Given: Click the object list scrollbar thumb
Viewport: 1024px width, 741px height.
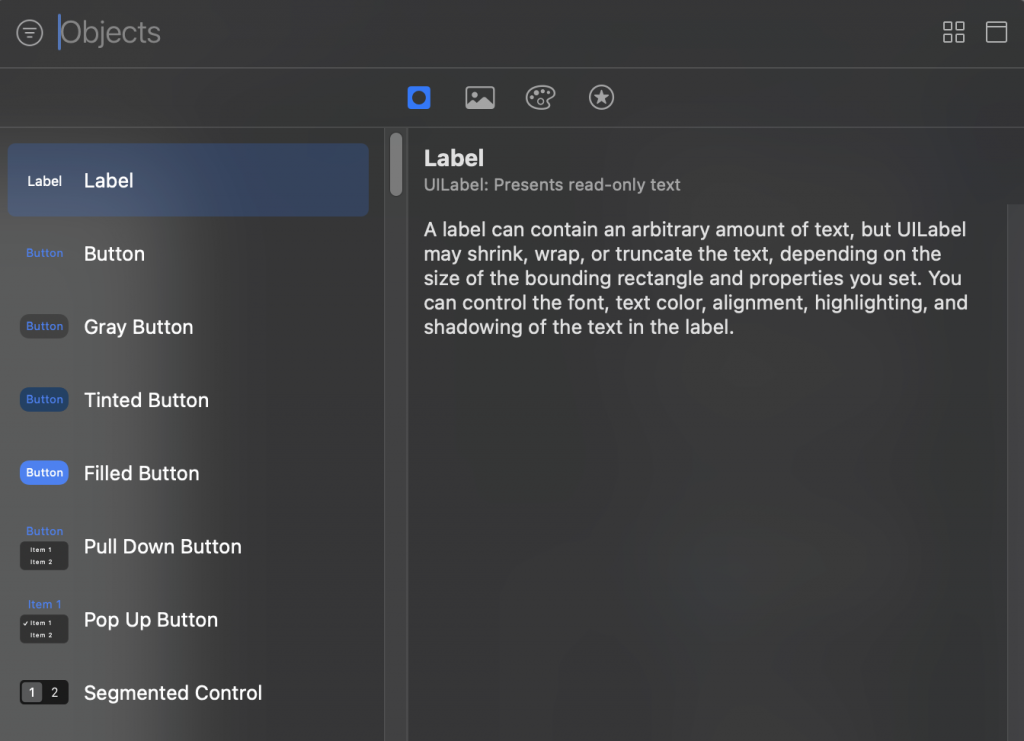Looking at the screenshot, I should [396, 164].
